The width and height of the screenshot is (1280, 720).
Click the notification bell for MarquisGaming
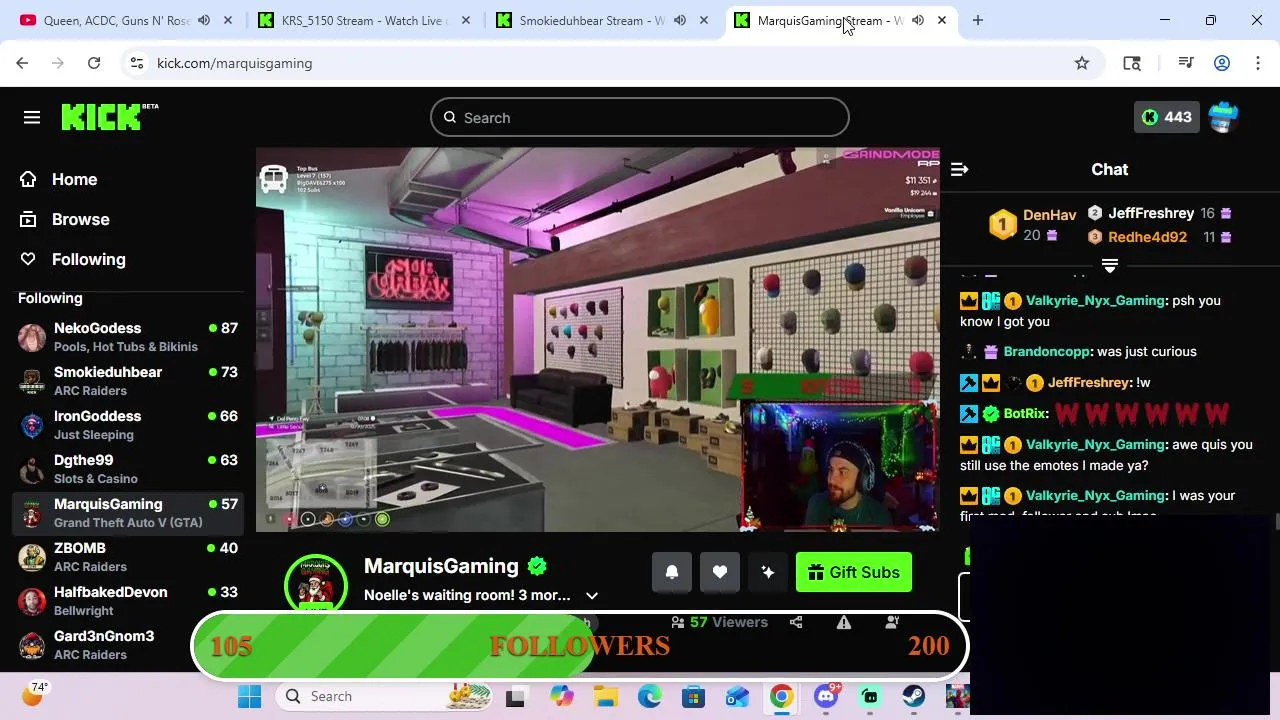point(672,572)
